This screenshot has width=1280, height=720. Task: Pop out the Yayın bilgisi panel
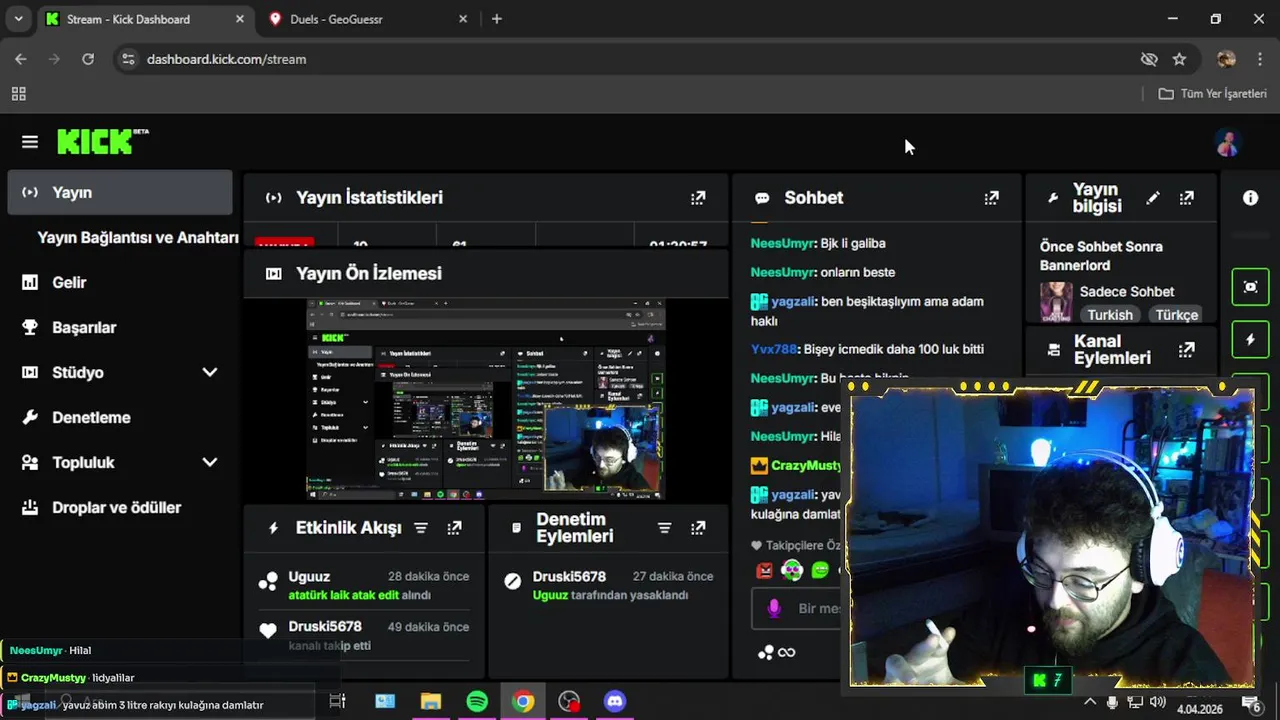click(1186, 198)
